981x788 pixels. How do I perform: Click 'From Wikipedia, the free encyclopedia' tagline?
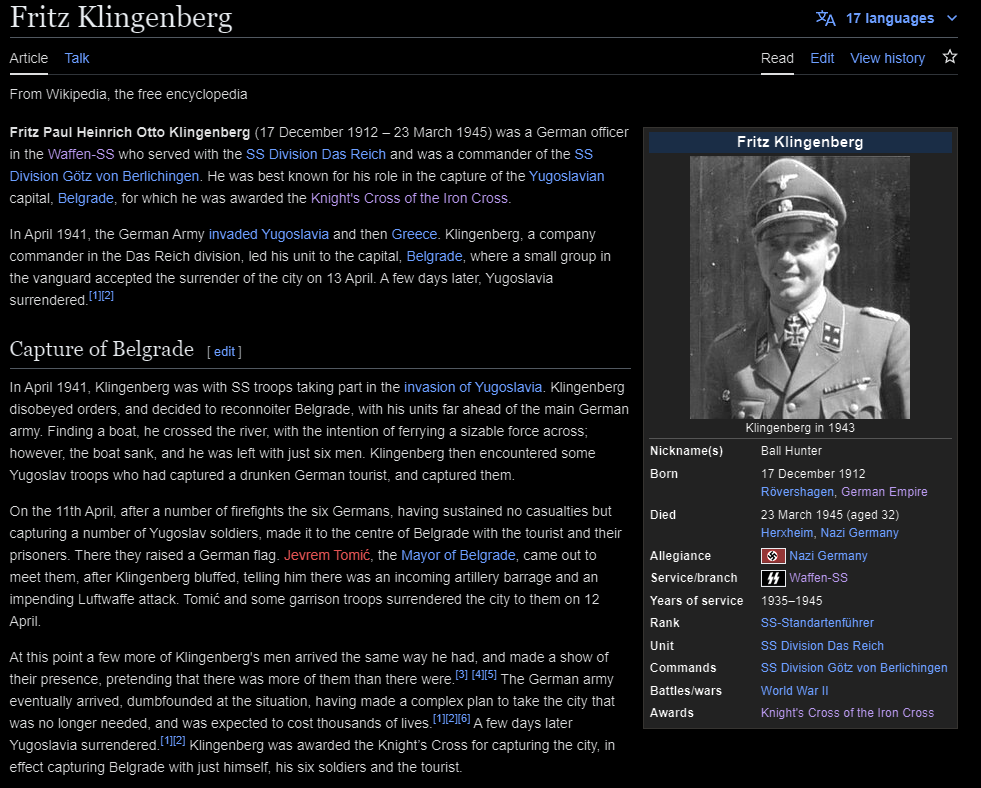(x=128, y=94)
